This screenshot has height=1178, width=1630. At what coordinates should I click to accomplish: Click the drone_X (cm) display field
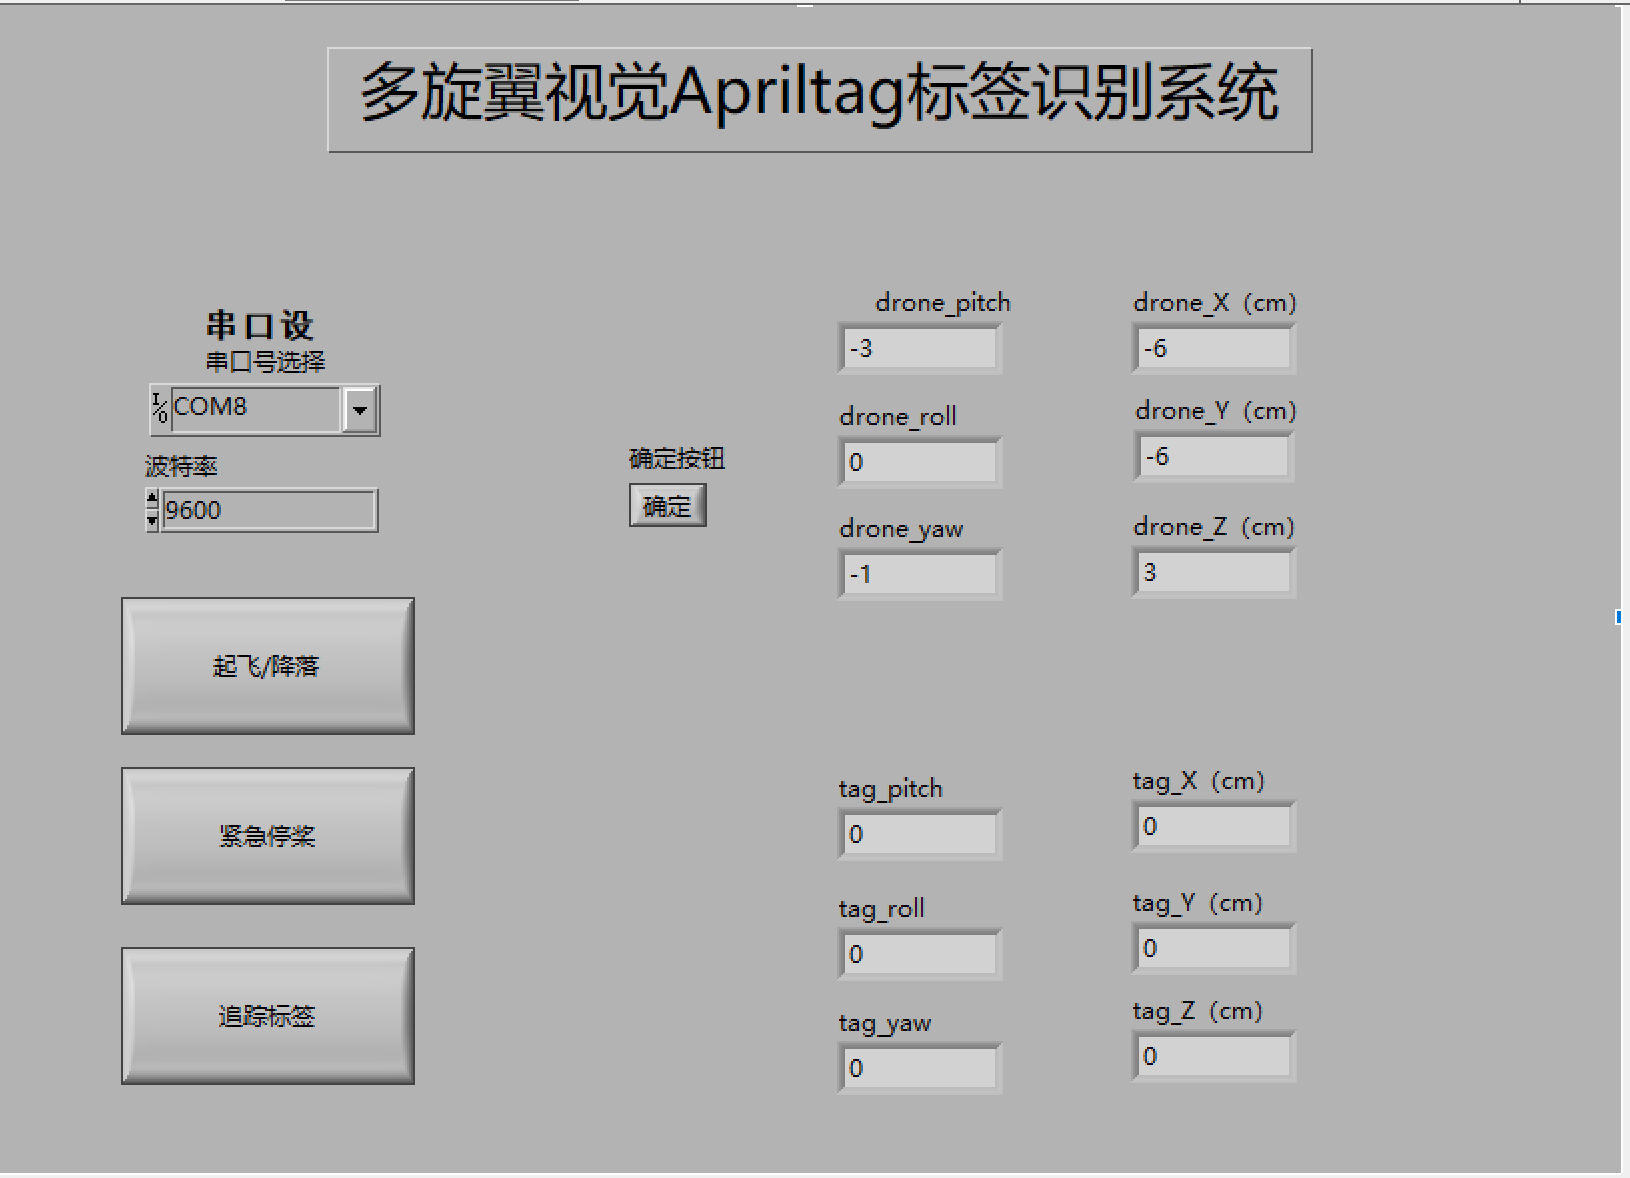pos(1212,348)
